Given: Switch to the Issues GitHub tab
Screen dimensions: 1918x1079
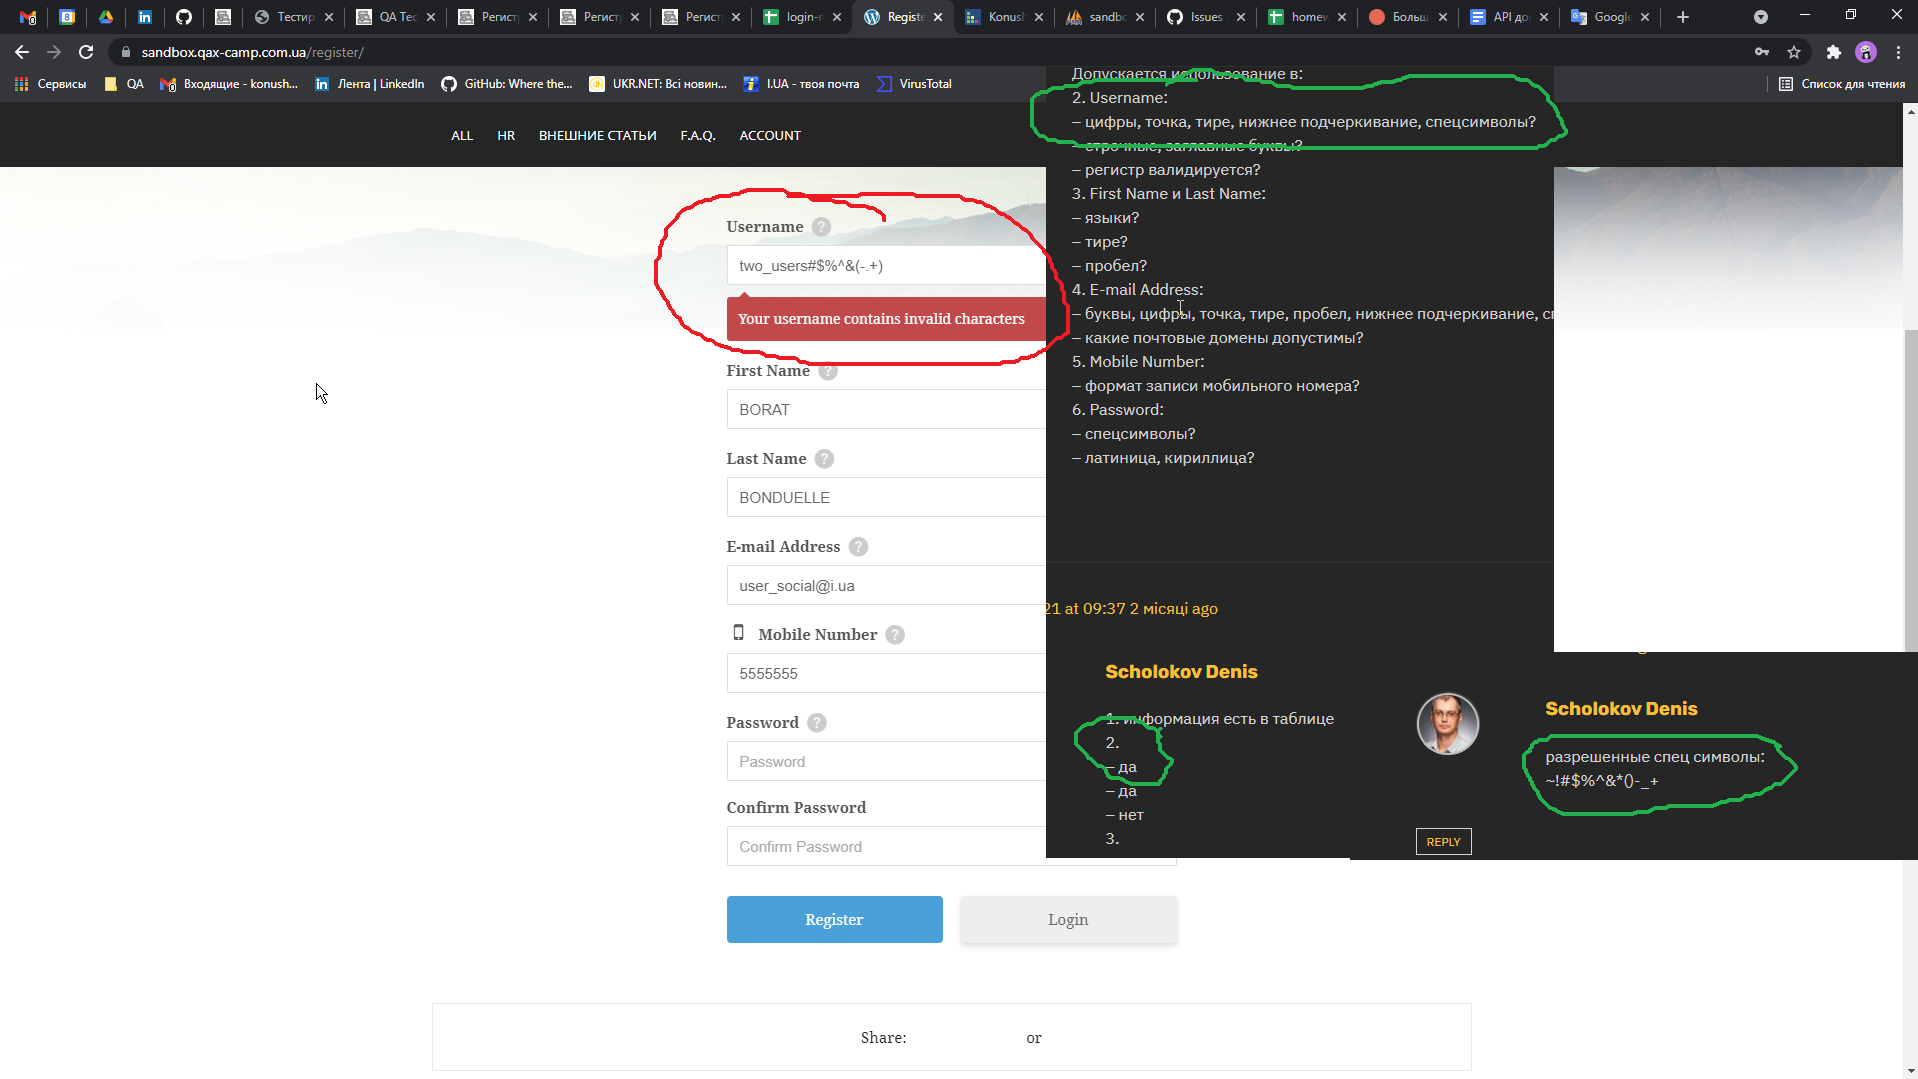Looking at the screenshot, I should (x=1206, y=17).
